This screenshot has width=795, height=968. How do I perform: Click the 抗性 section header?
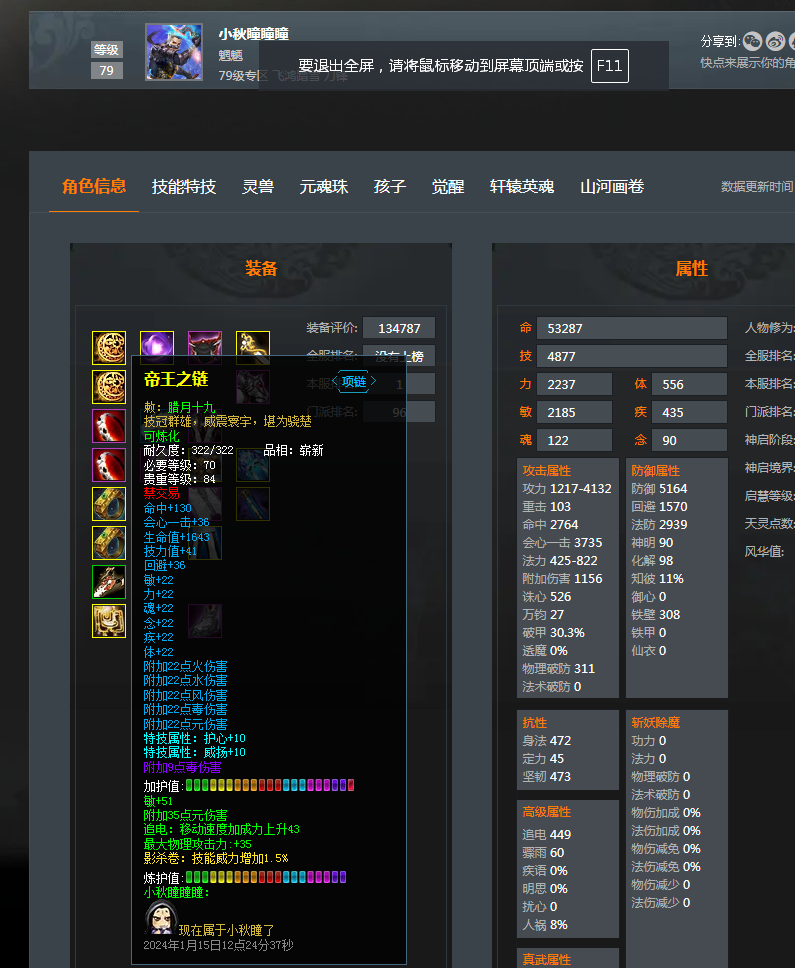point(535,722)
